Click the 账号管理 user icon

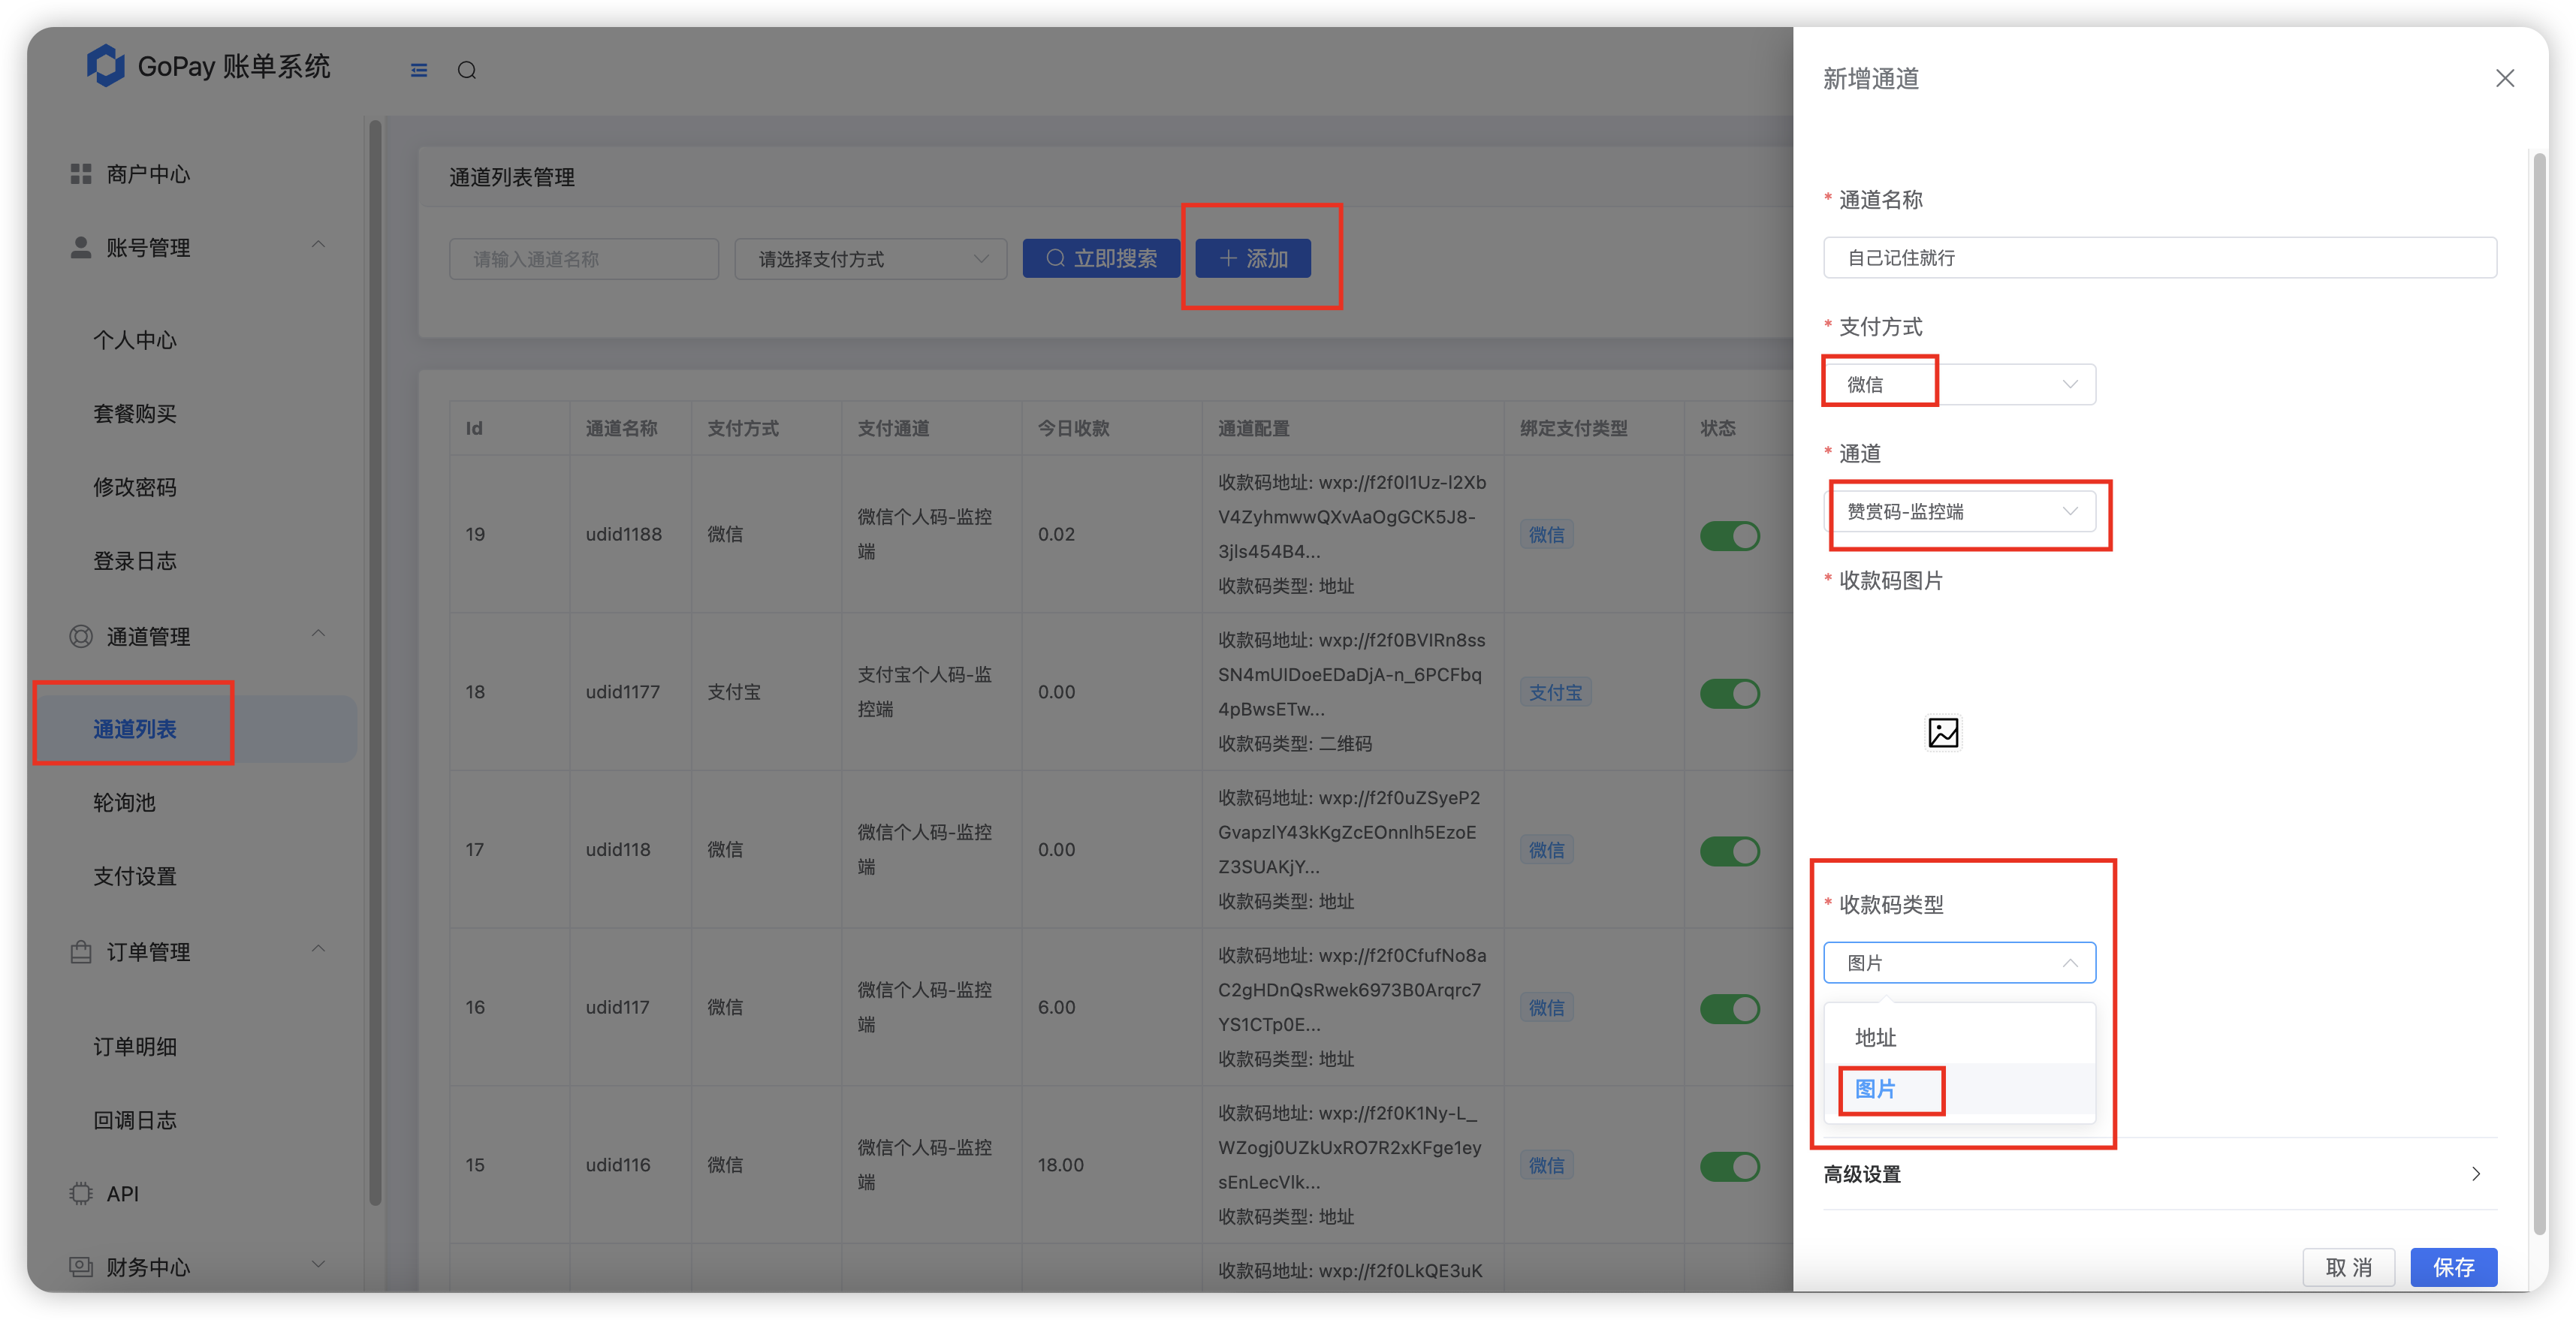(x=81, y=247)
